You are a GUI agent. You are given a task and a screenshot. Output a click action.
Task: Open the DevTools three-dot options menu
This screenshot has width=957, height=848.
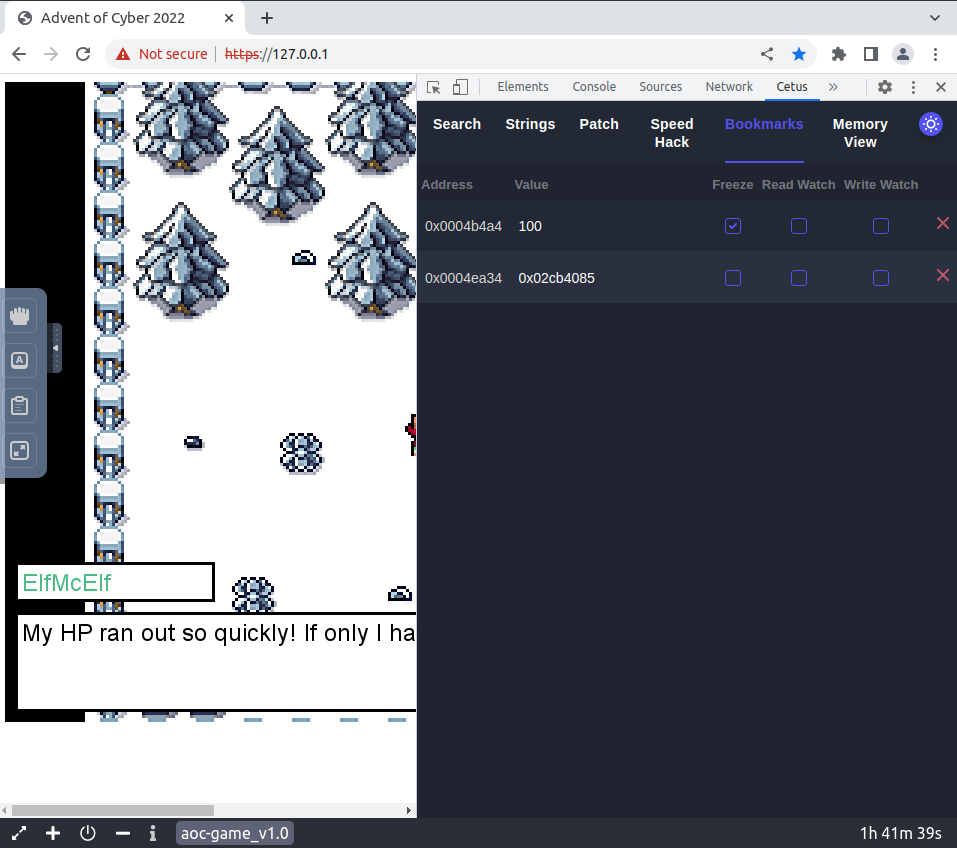[x=913, y=87]
